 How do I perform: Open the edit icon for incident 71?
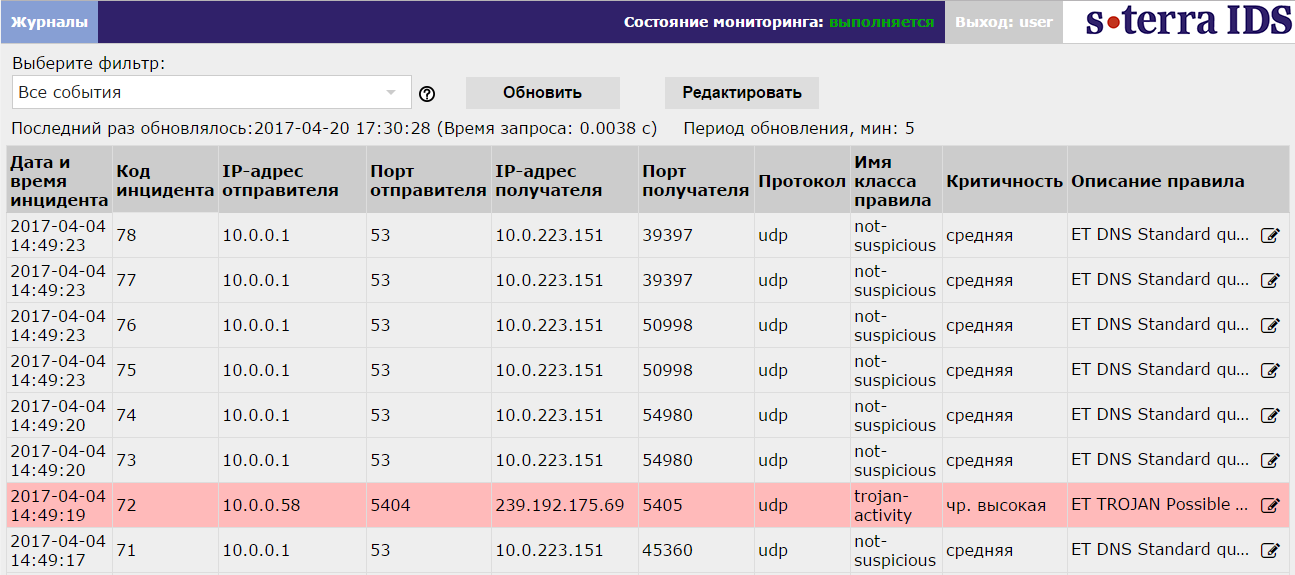click(1270, 551)
